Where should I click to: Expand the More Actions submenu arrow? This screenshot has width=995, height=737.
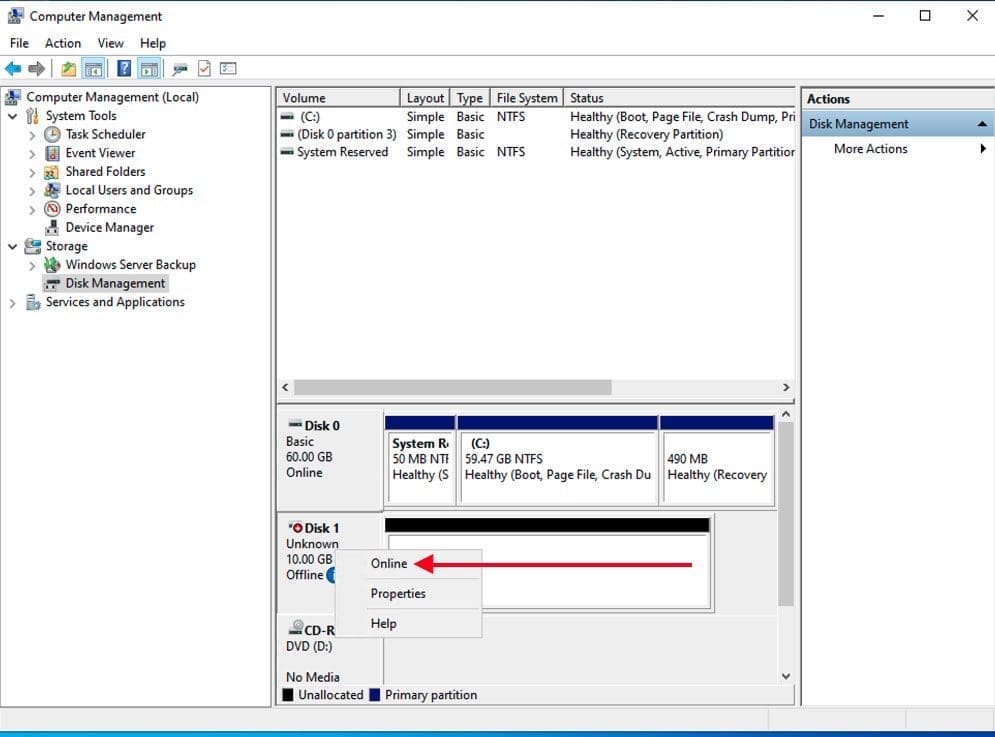click(983, 149)
